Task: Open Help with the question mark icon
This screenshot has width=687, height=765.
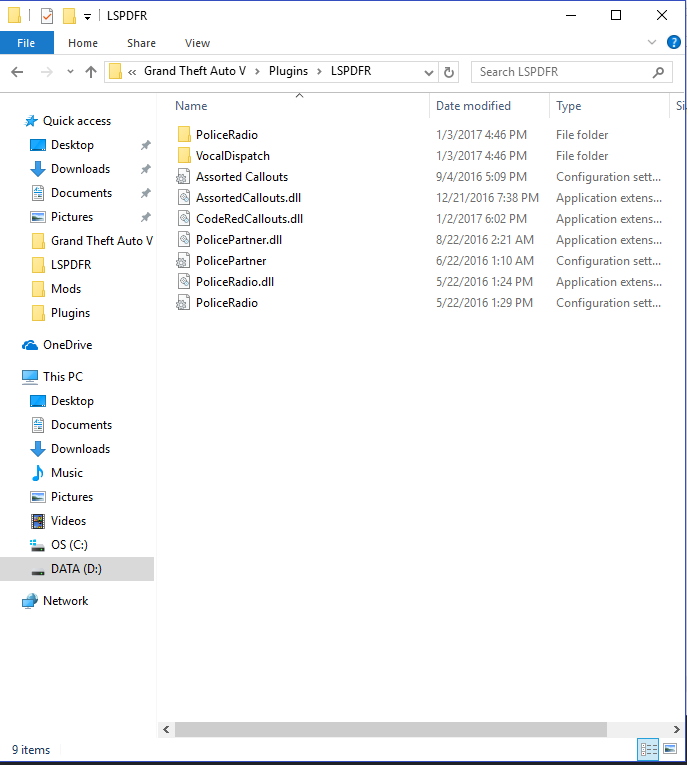Action: pos(673,42)
